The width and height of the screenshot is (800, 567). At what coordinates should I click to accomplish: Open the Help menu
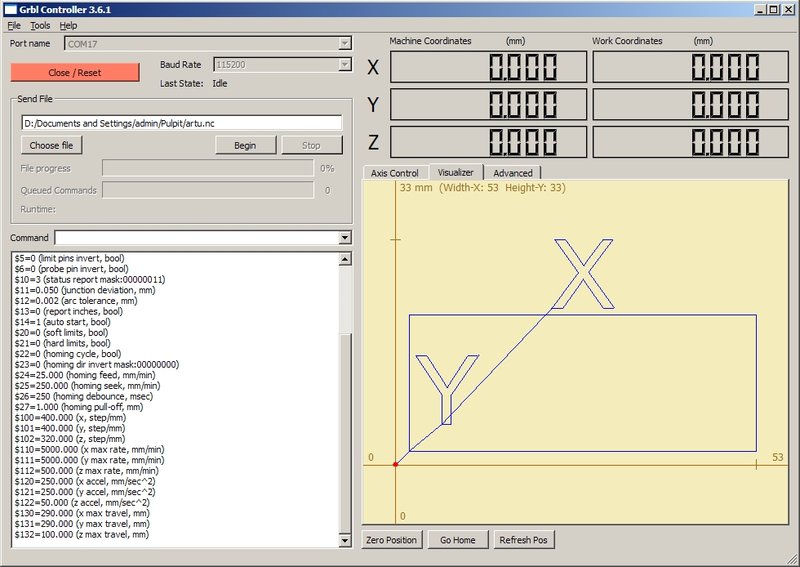68,26
